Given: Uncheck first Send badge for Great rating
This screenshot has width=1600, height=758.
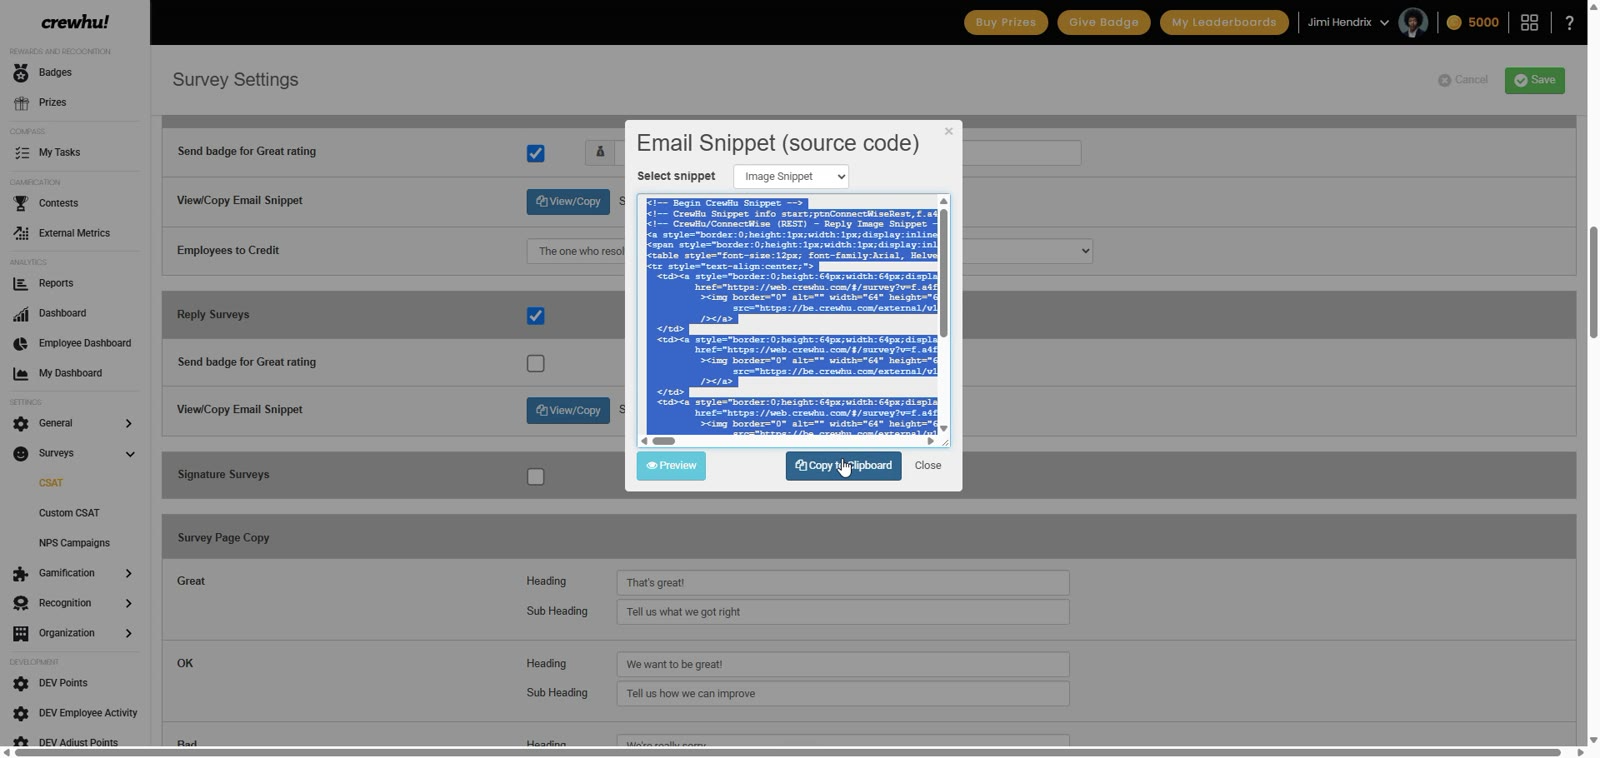Looking at the screenshot, I should tap(536, 153).
